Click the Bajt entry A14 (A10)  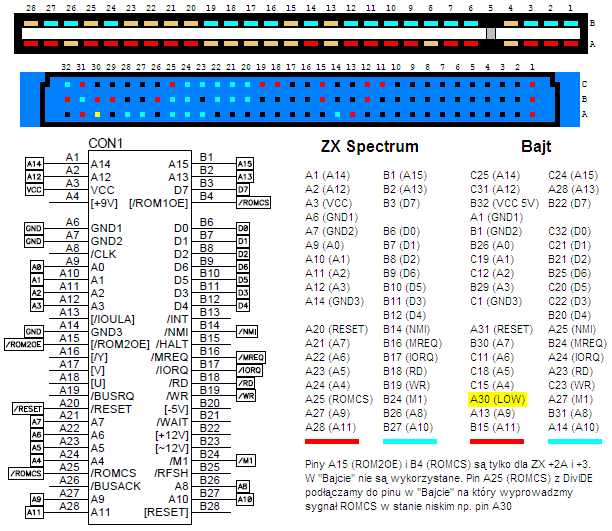(x=573, y=428)
